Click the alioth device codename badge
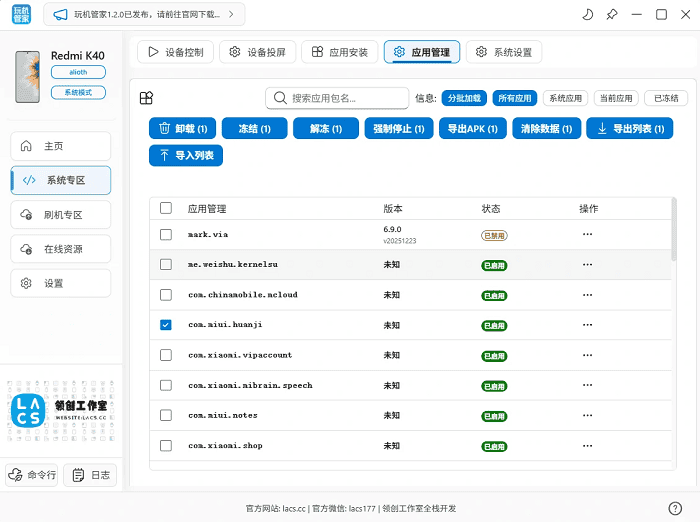Screen dimensions: 700x522 tap(78, 72)
